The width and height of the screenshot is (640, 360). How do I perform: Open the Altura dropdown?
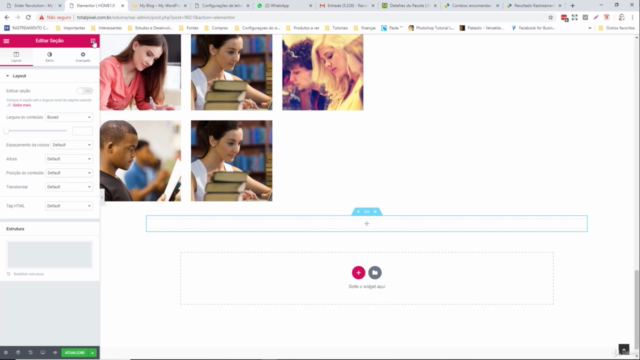click(x=69, y=159)
